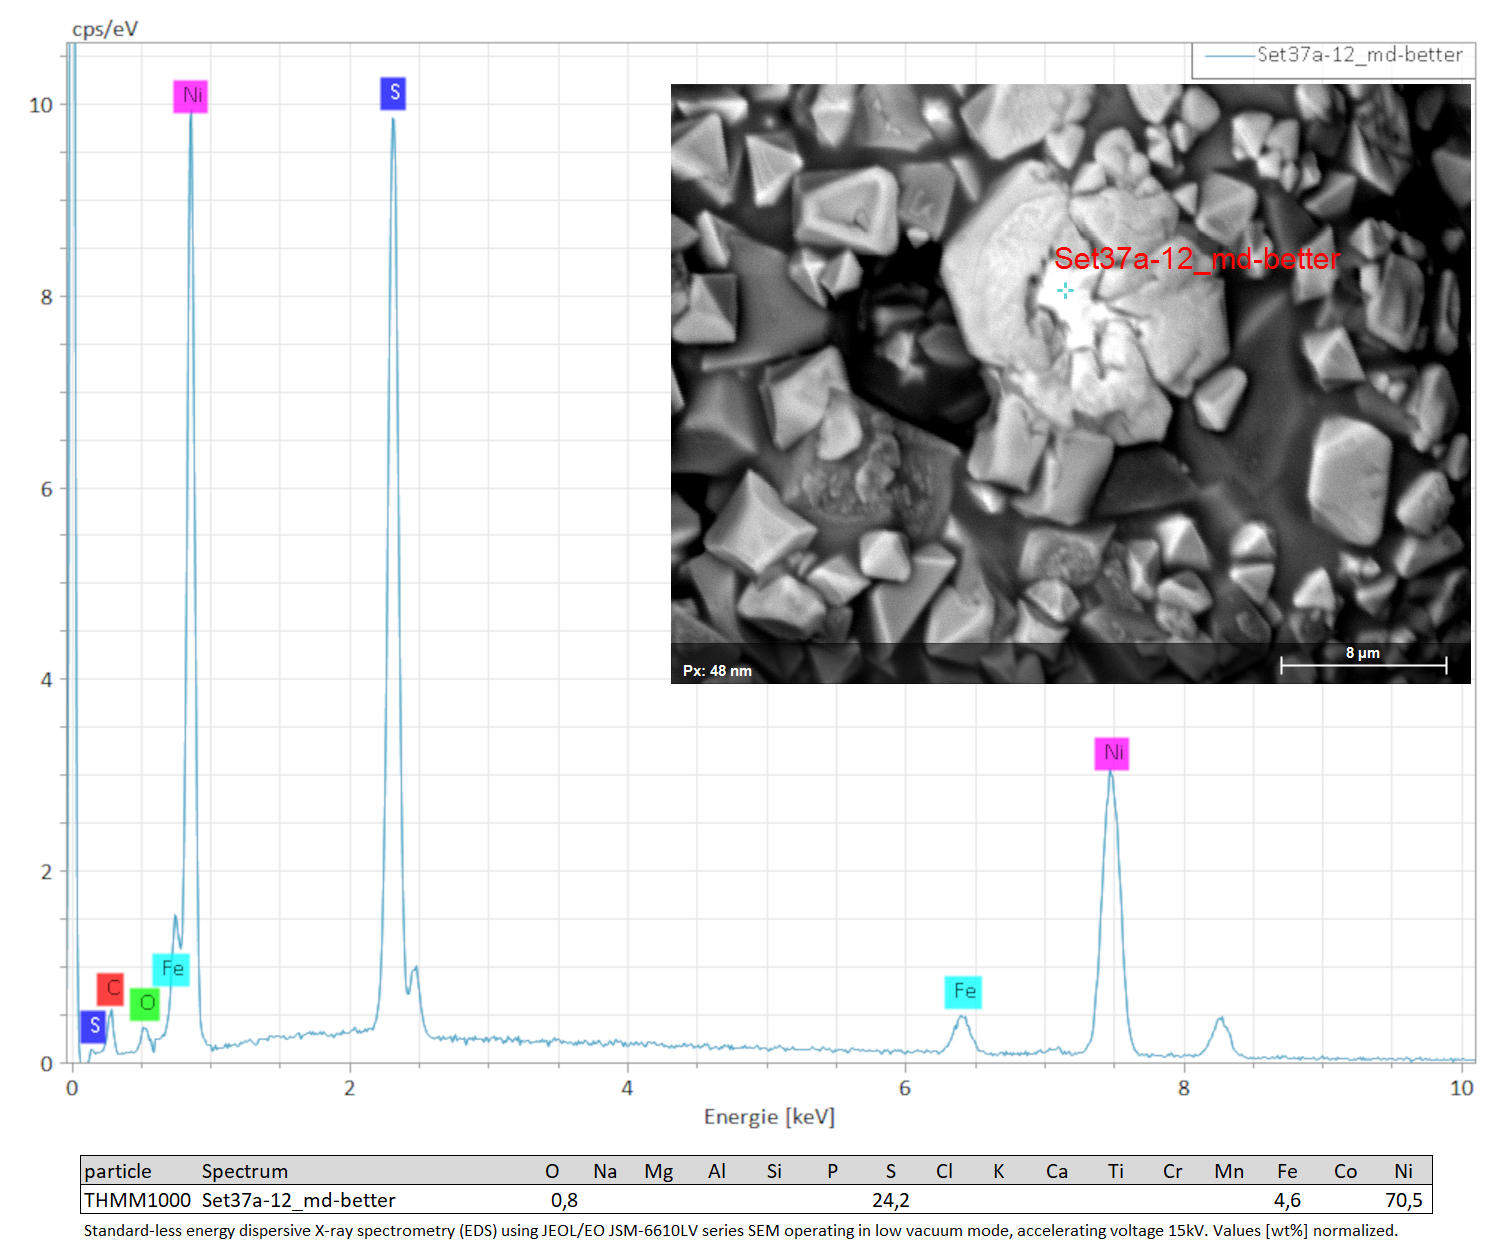Click the Spectrum column header
The height and width of the screenshot is (1257, 1499).
tap(245, 1171)
